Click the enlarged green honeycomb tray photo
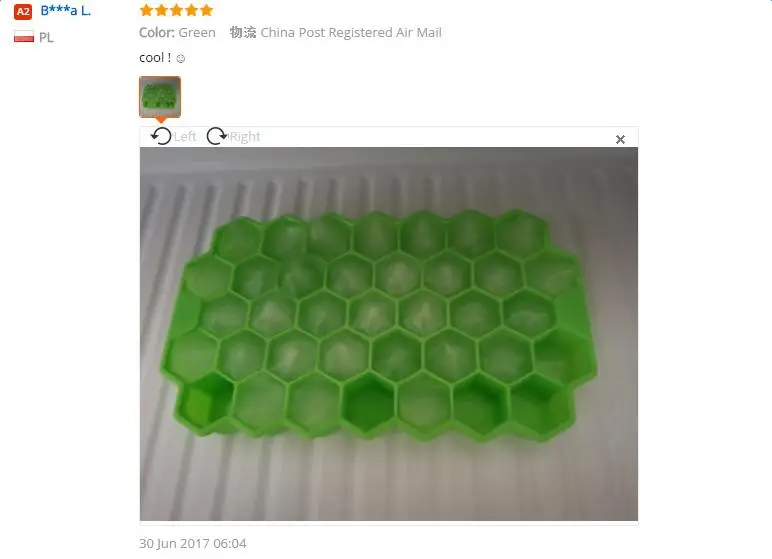Image resolution: width=772 pixels, height=559 pixels. point(389,334)
